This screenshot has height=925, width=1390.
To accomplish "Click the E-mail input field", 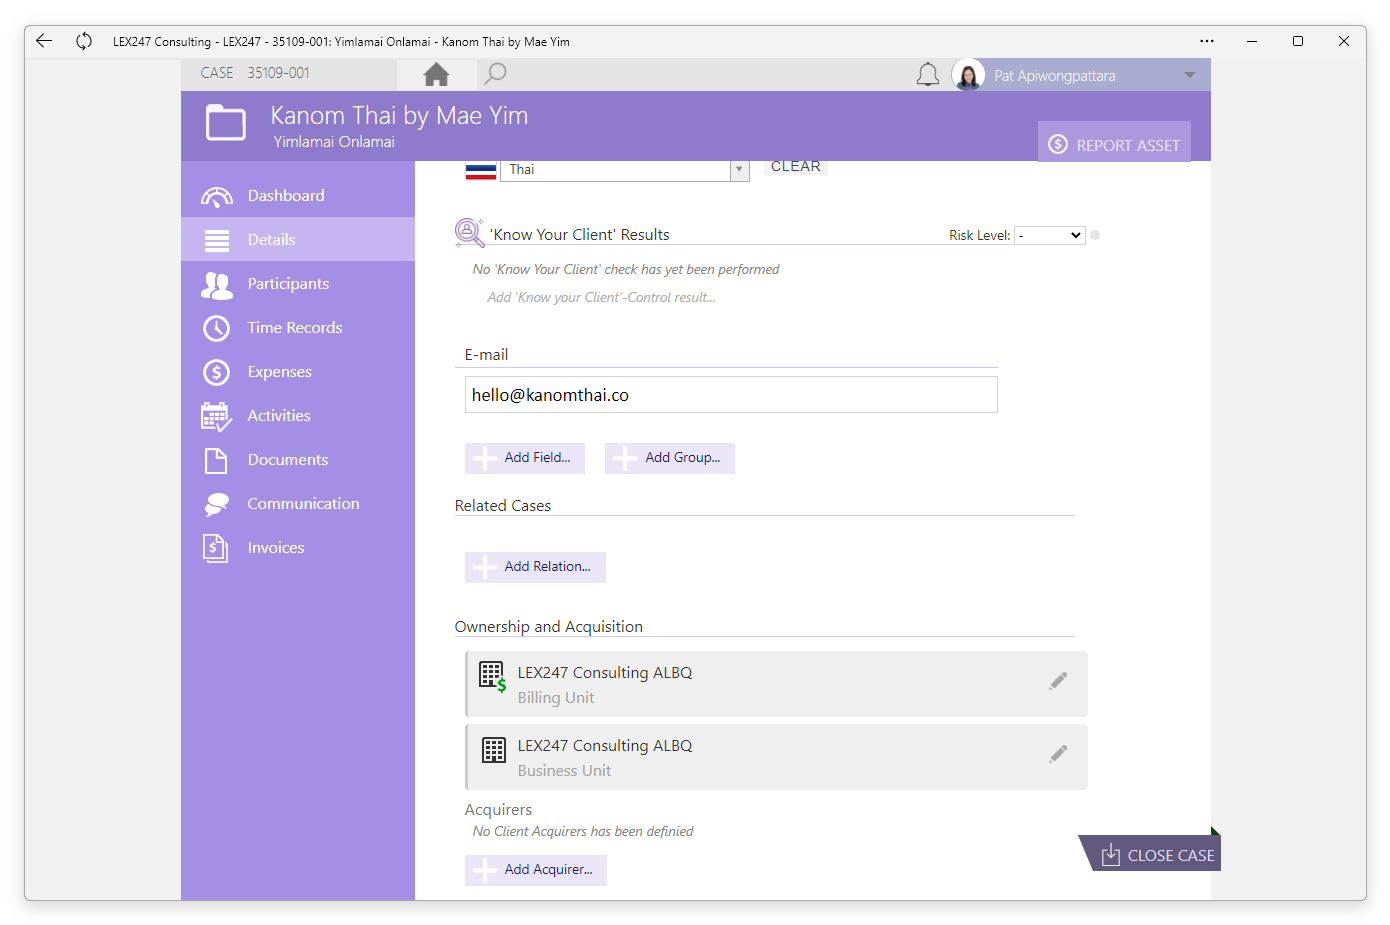I will click(x=731, y=395).
